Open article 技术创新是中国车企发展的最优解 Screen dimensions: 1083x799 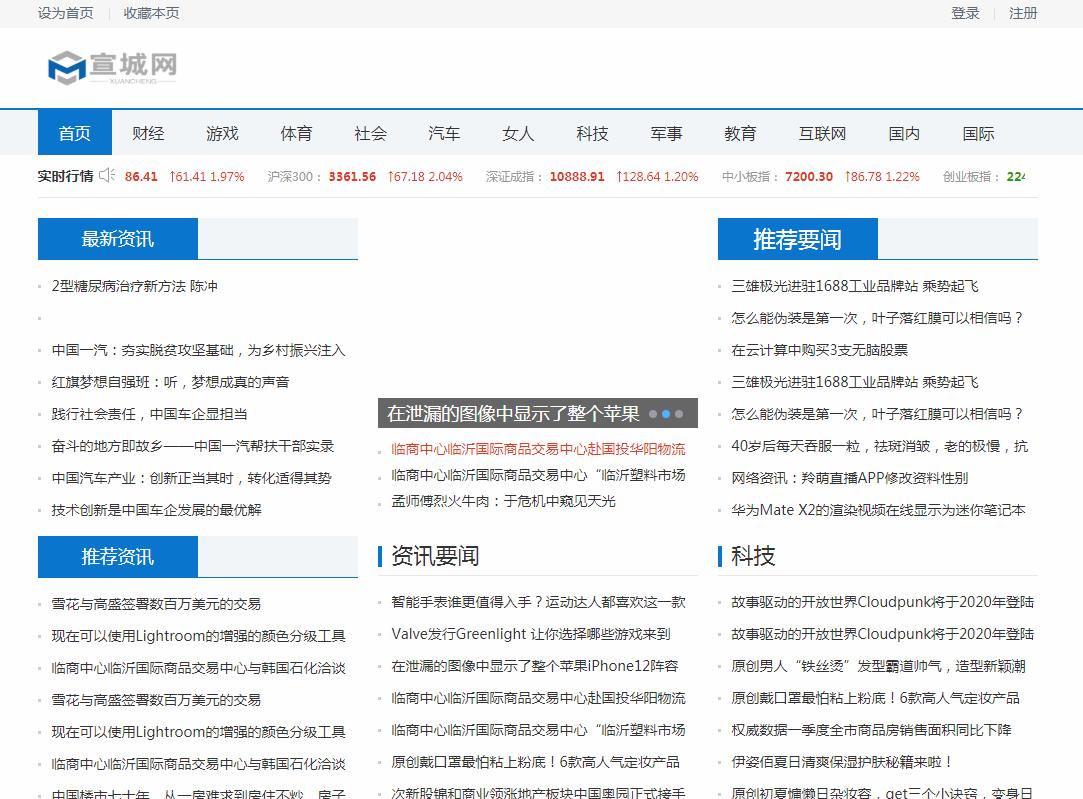(157, 510)
